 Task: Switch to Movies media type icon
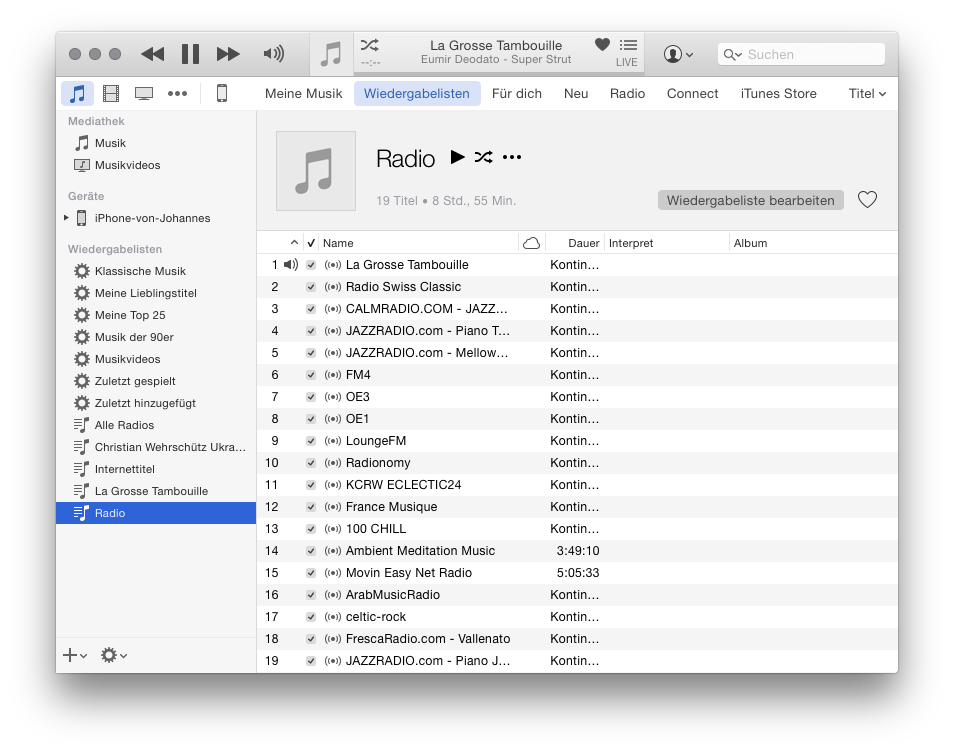tap(111, 94)
